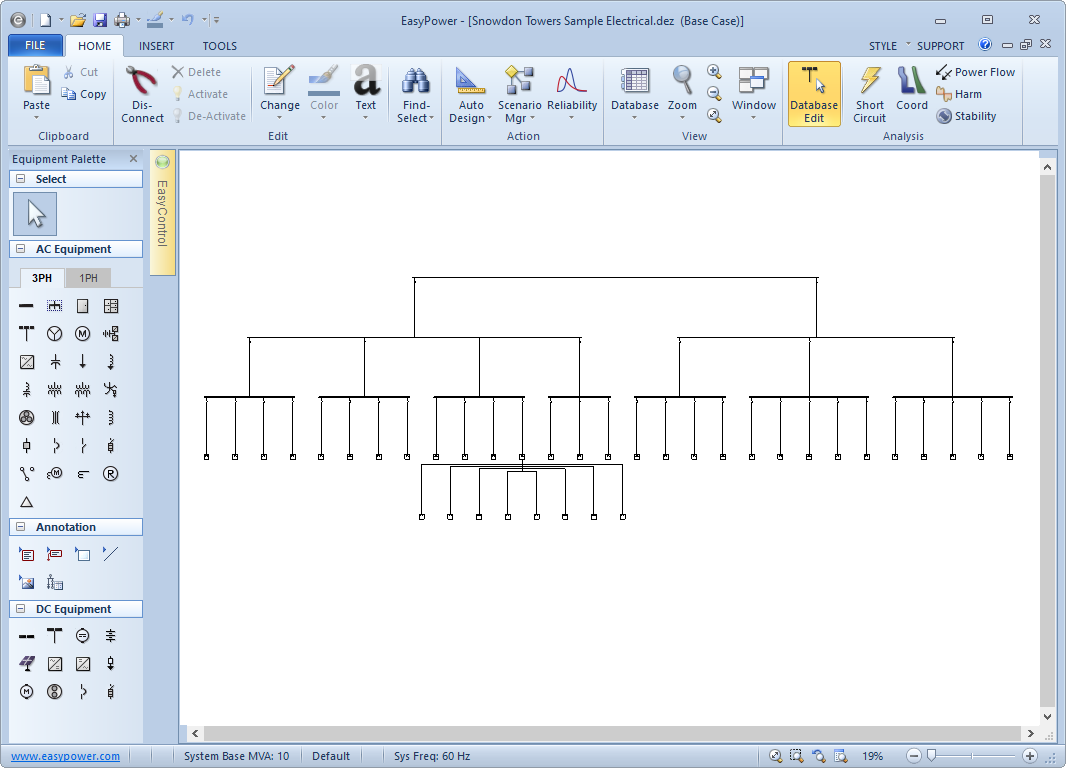Click the zoom slider plus button
Image resolution: width=1066 pixels, height=768 pixels.
1030,756
